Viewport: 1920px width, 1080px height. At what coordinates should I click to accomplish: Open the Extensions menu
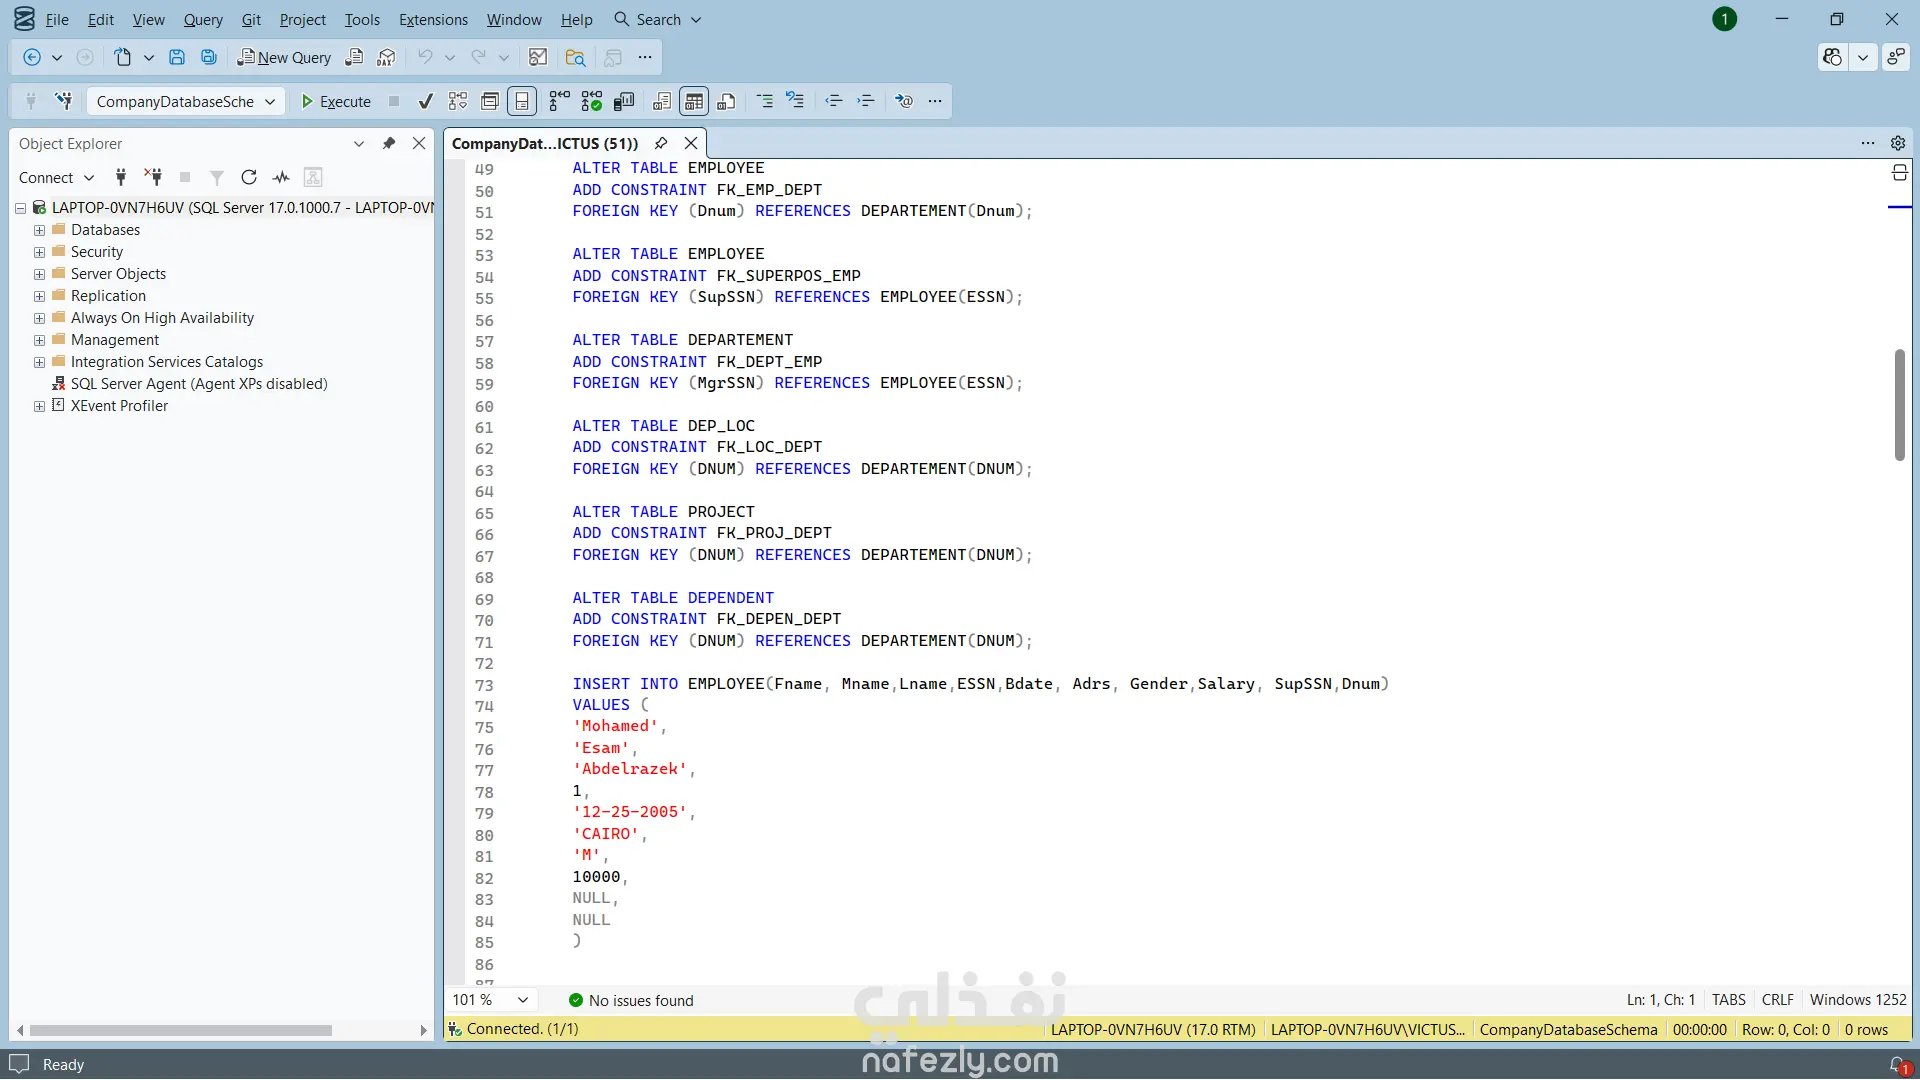(x=433, y=19)
